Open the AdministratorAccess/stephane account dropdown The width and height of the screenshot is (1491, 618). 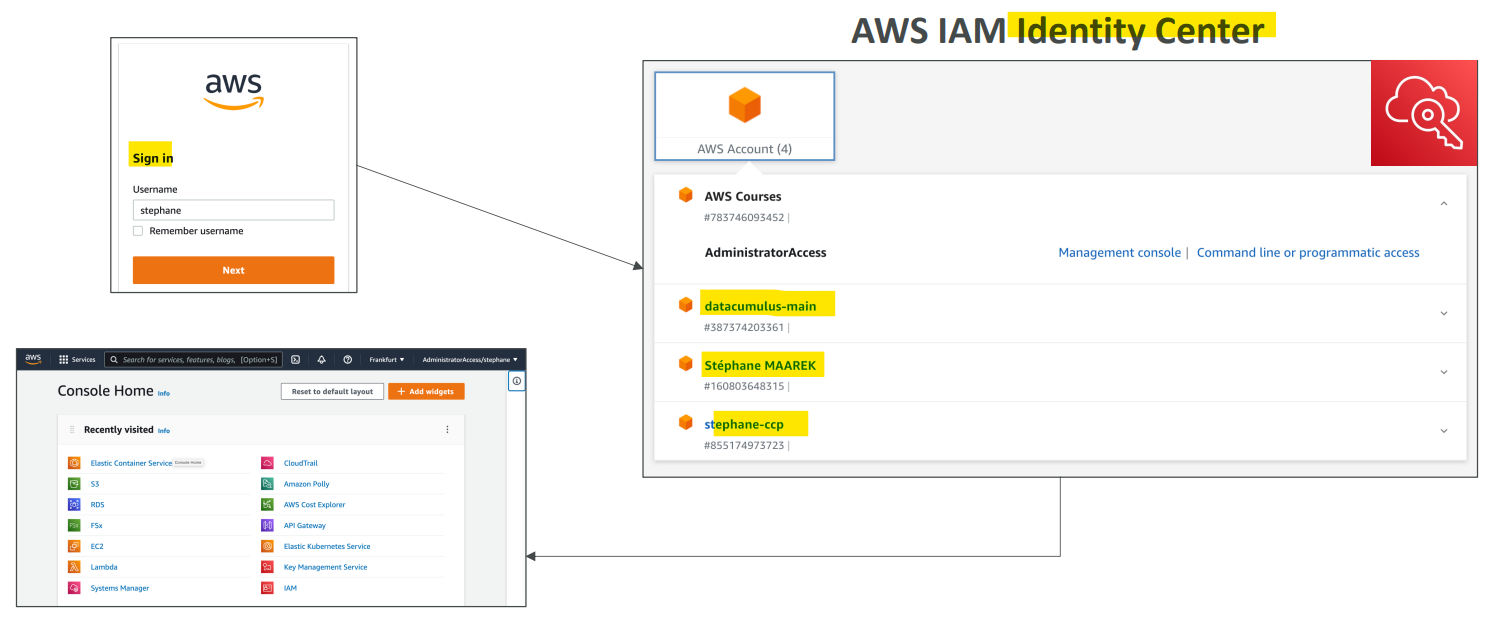coord(470,359)
